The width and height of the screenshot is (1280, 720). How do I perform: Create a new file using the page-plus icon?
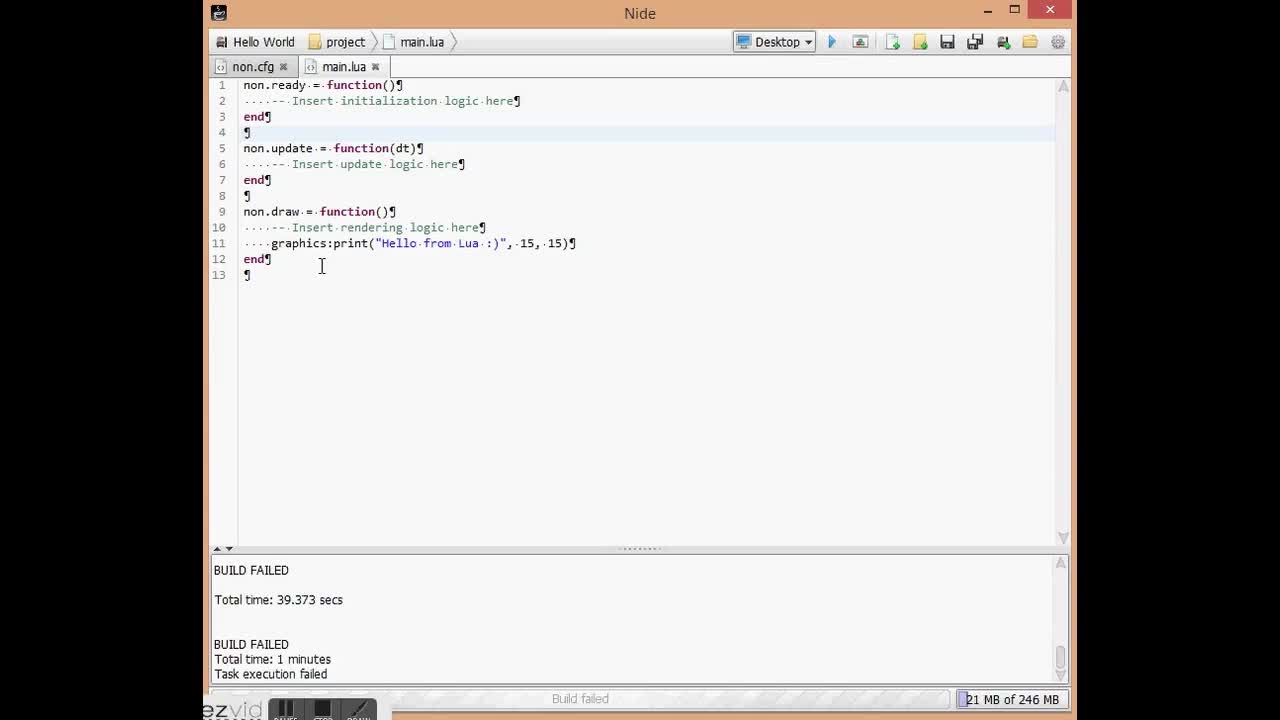pyautogui.click(x=893, y=42)
